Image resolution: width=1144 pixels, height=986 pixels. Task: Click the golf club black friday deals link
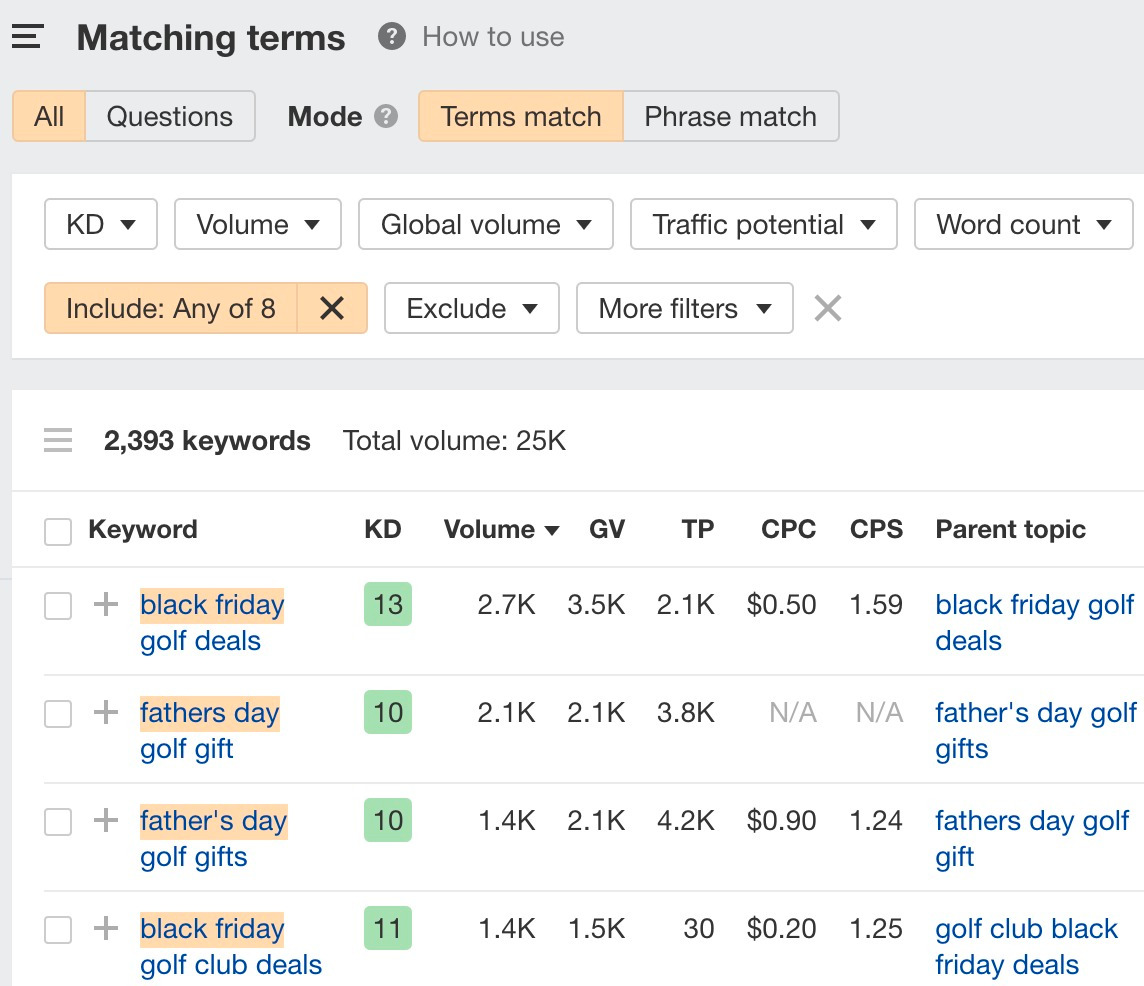click(1025, 946)
